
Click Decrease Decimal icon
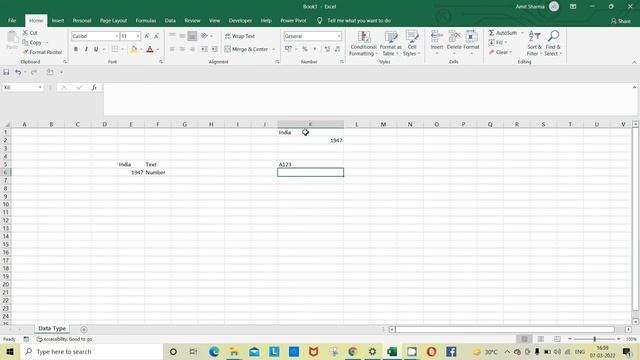pos(337,49)
